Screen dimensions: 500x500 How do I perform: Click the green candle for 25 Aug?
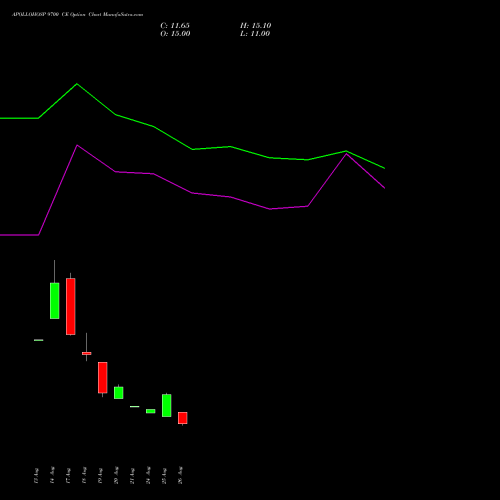167,405
